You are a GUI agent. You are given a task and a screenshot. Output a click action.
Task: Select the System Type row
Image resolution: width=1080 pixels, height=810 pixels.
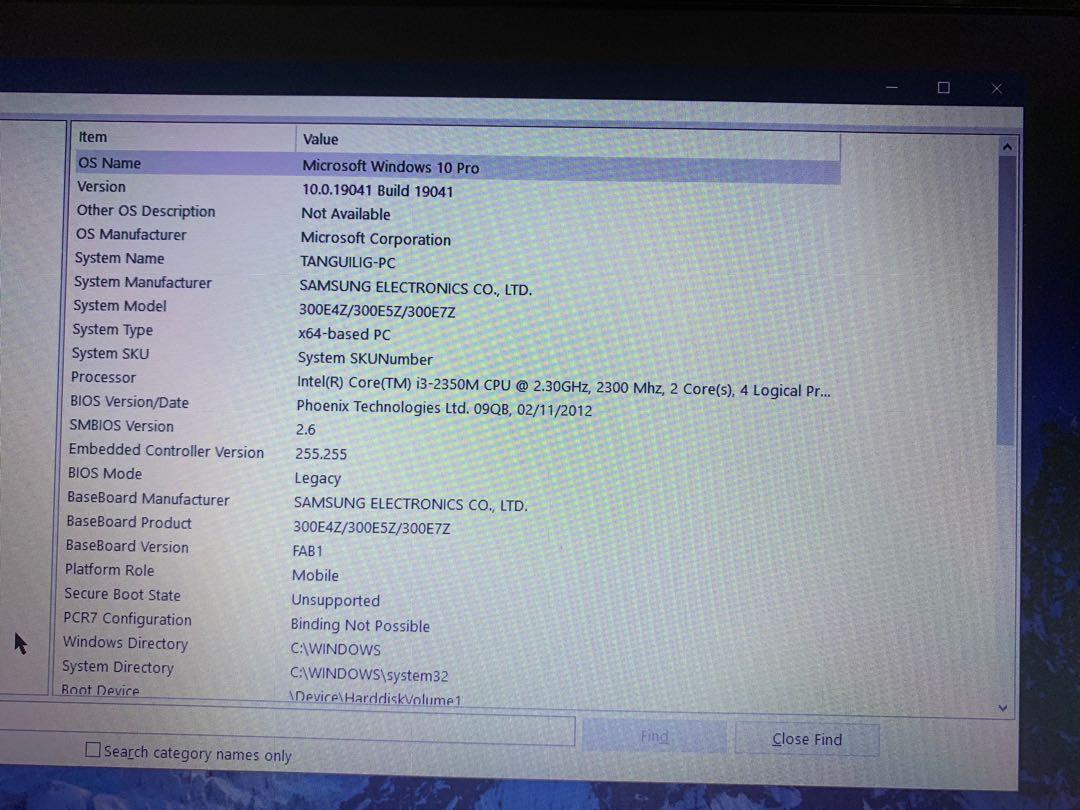click(x=112, y=330)
